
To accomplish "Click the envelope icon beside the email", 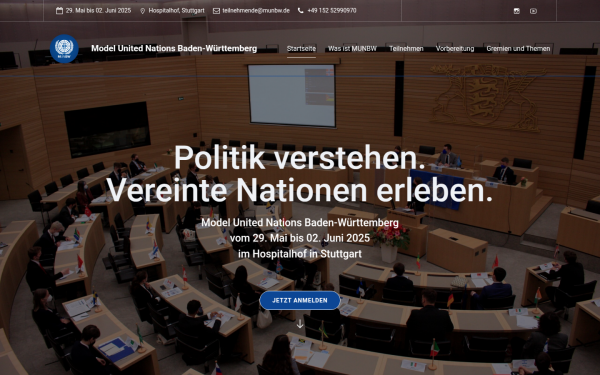I will pos(216,11).
